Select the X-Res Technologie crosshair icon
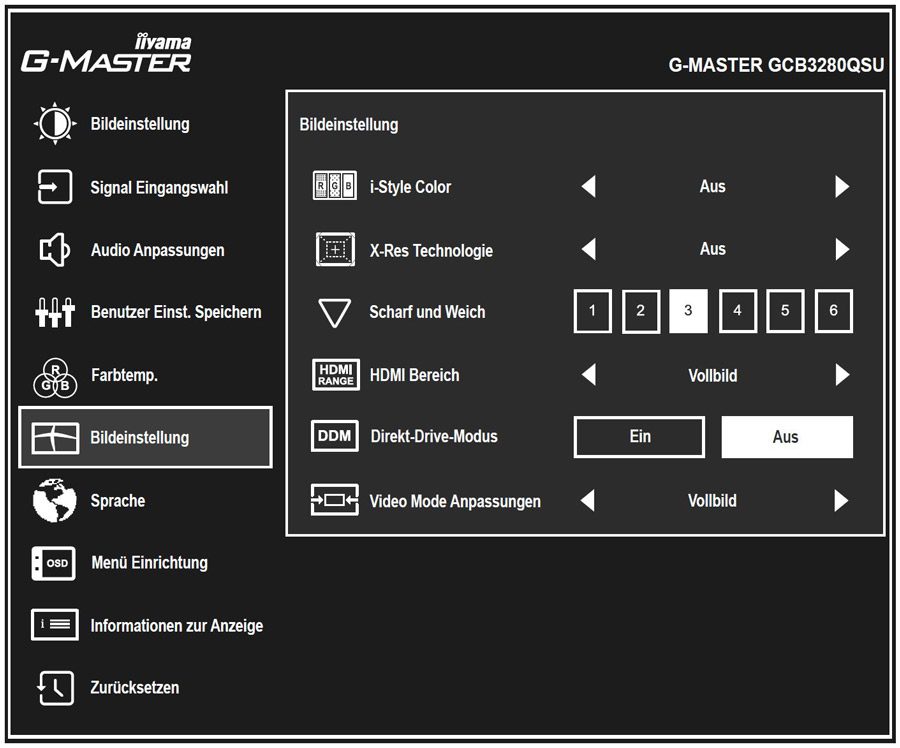The width and height of the screenshot is (900, 748). 335,250
